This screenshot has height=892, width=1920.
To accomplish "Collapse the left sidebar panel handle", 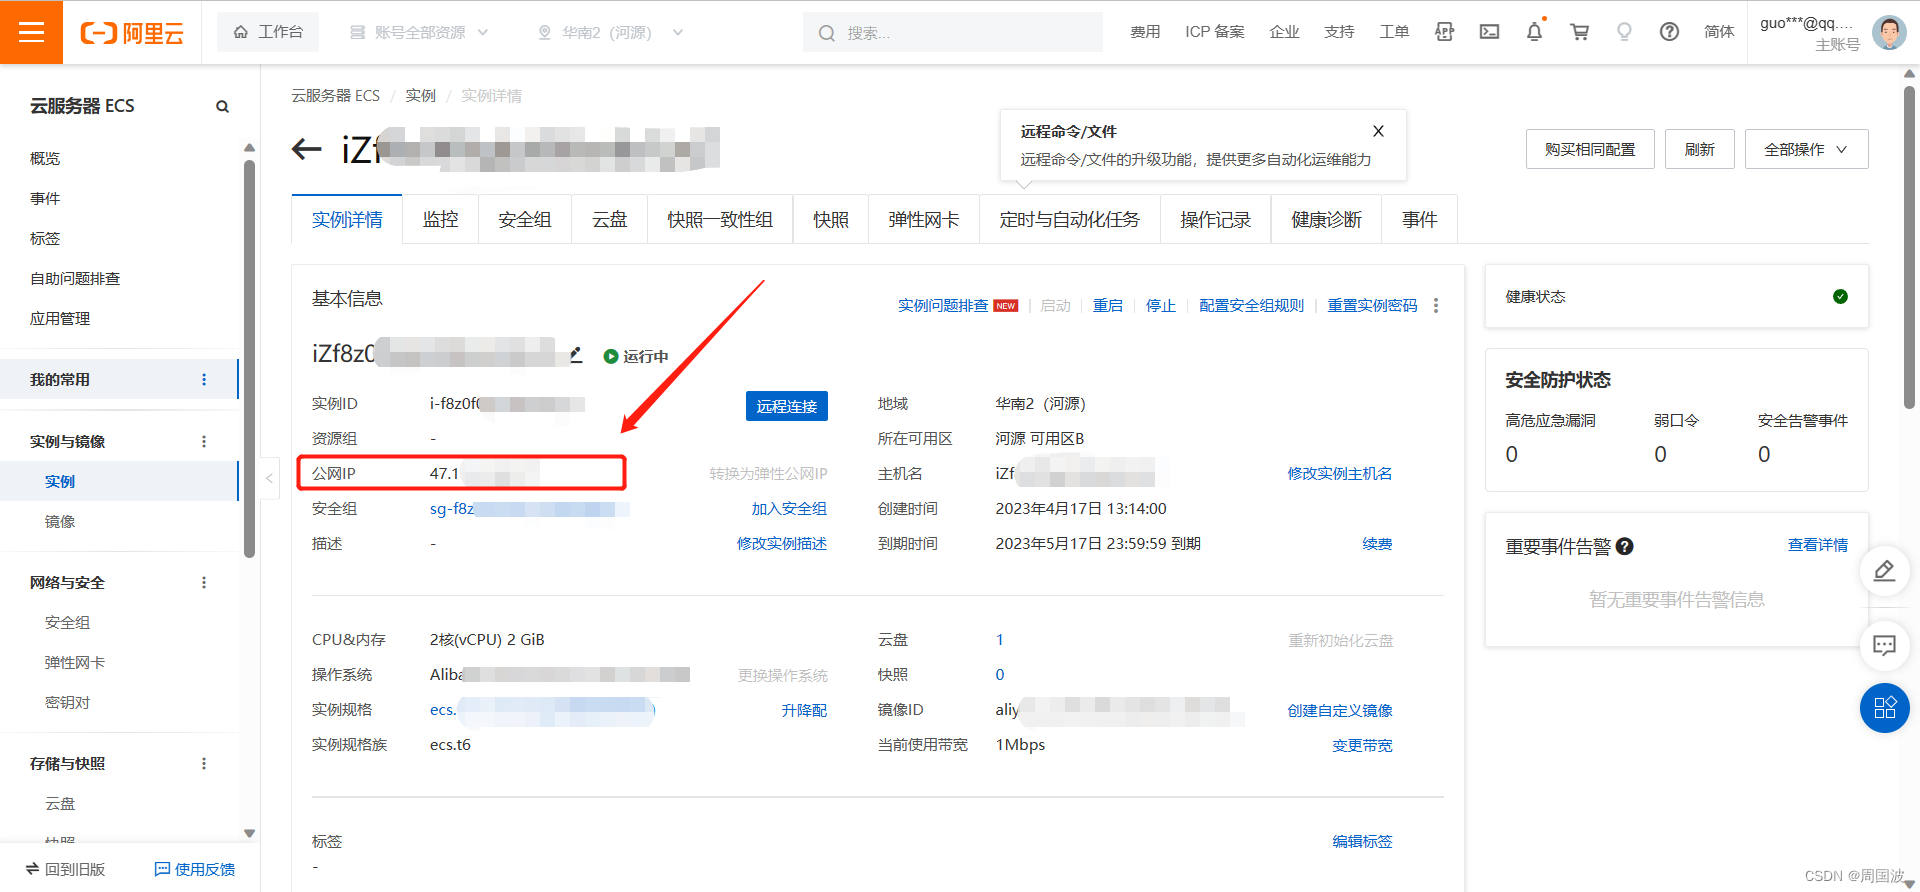I will pyautogui.click(x=269, y=478).
